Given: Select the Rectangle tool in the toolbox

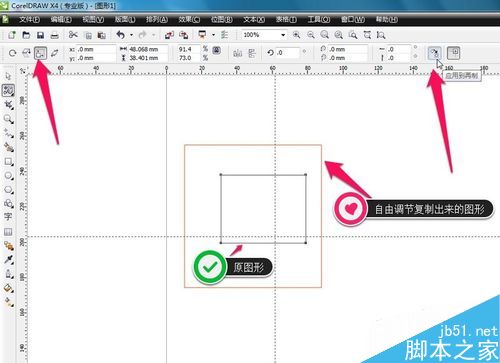Looking at the screenshot, I should (8, 162).
